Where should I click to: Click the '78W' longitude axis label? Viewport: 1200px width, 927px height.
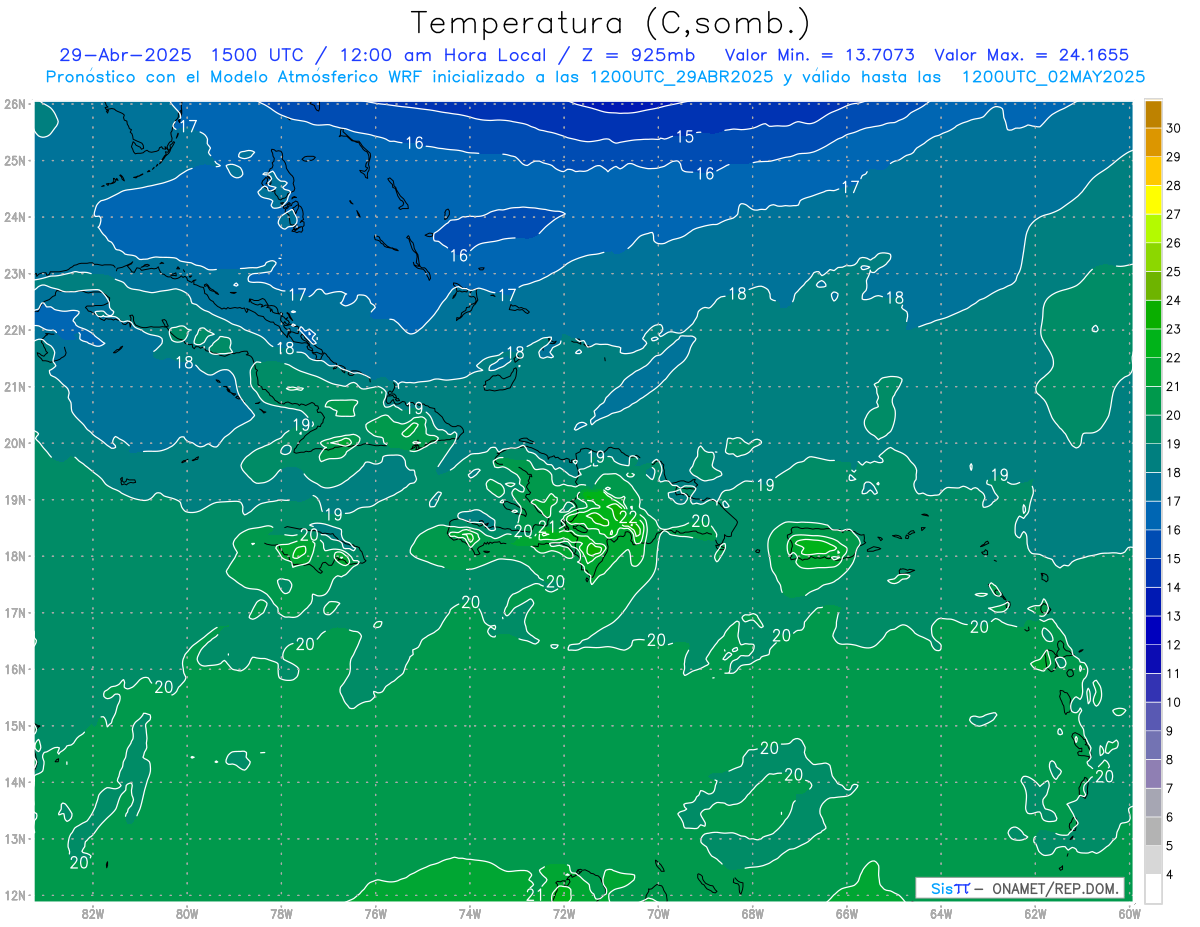click(x=281, y=913)
